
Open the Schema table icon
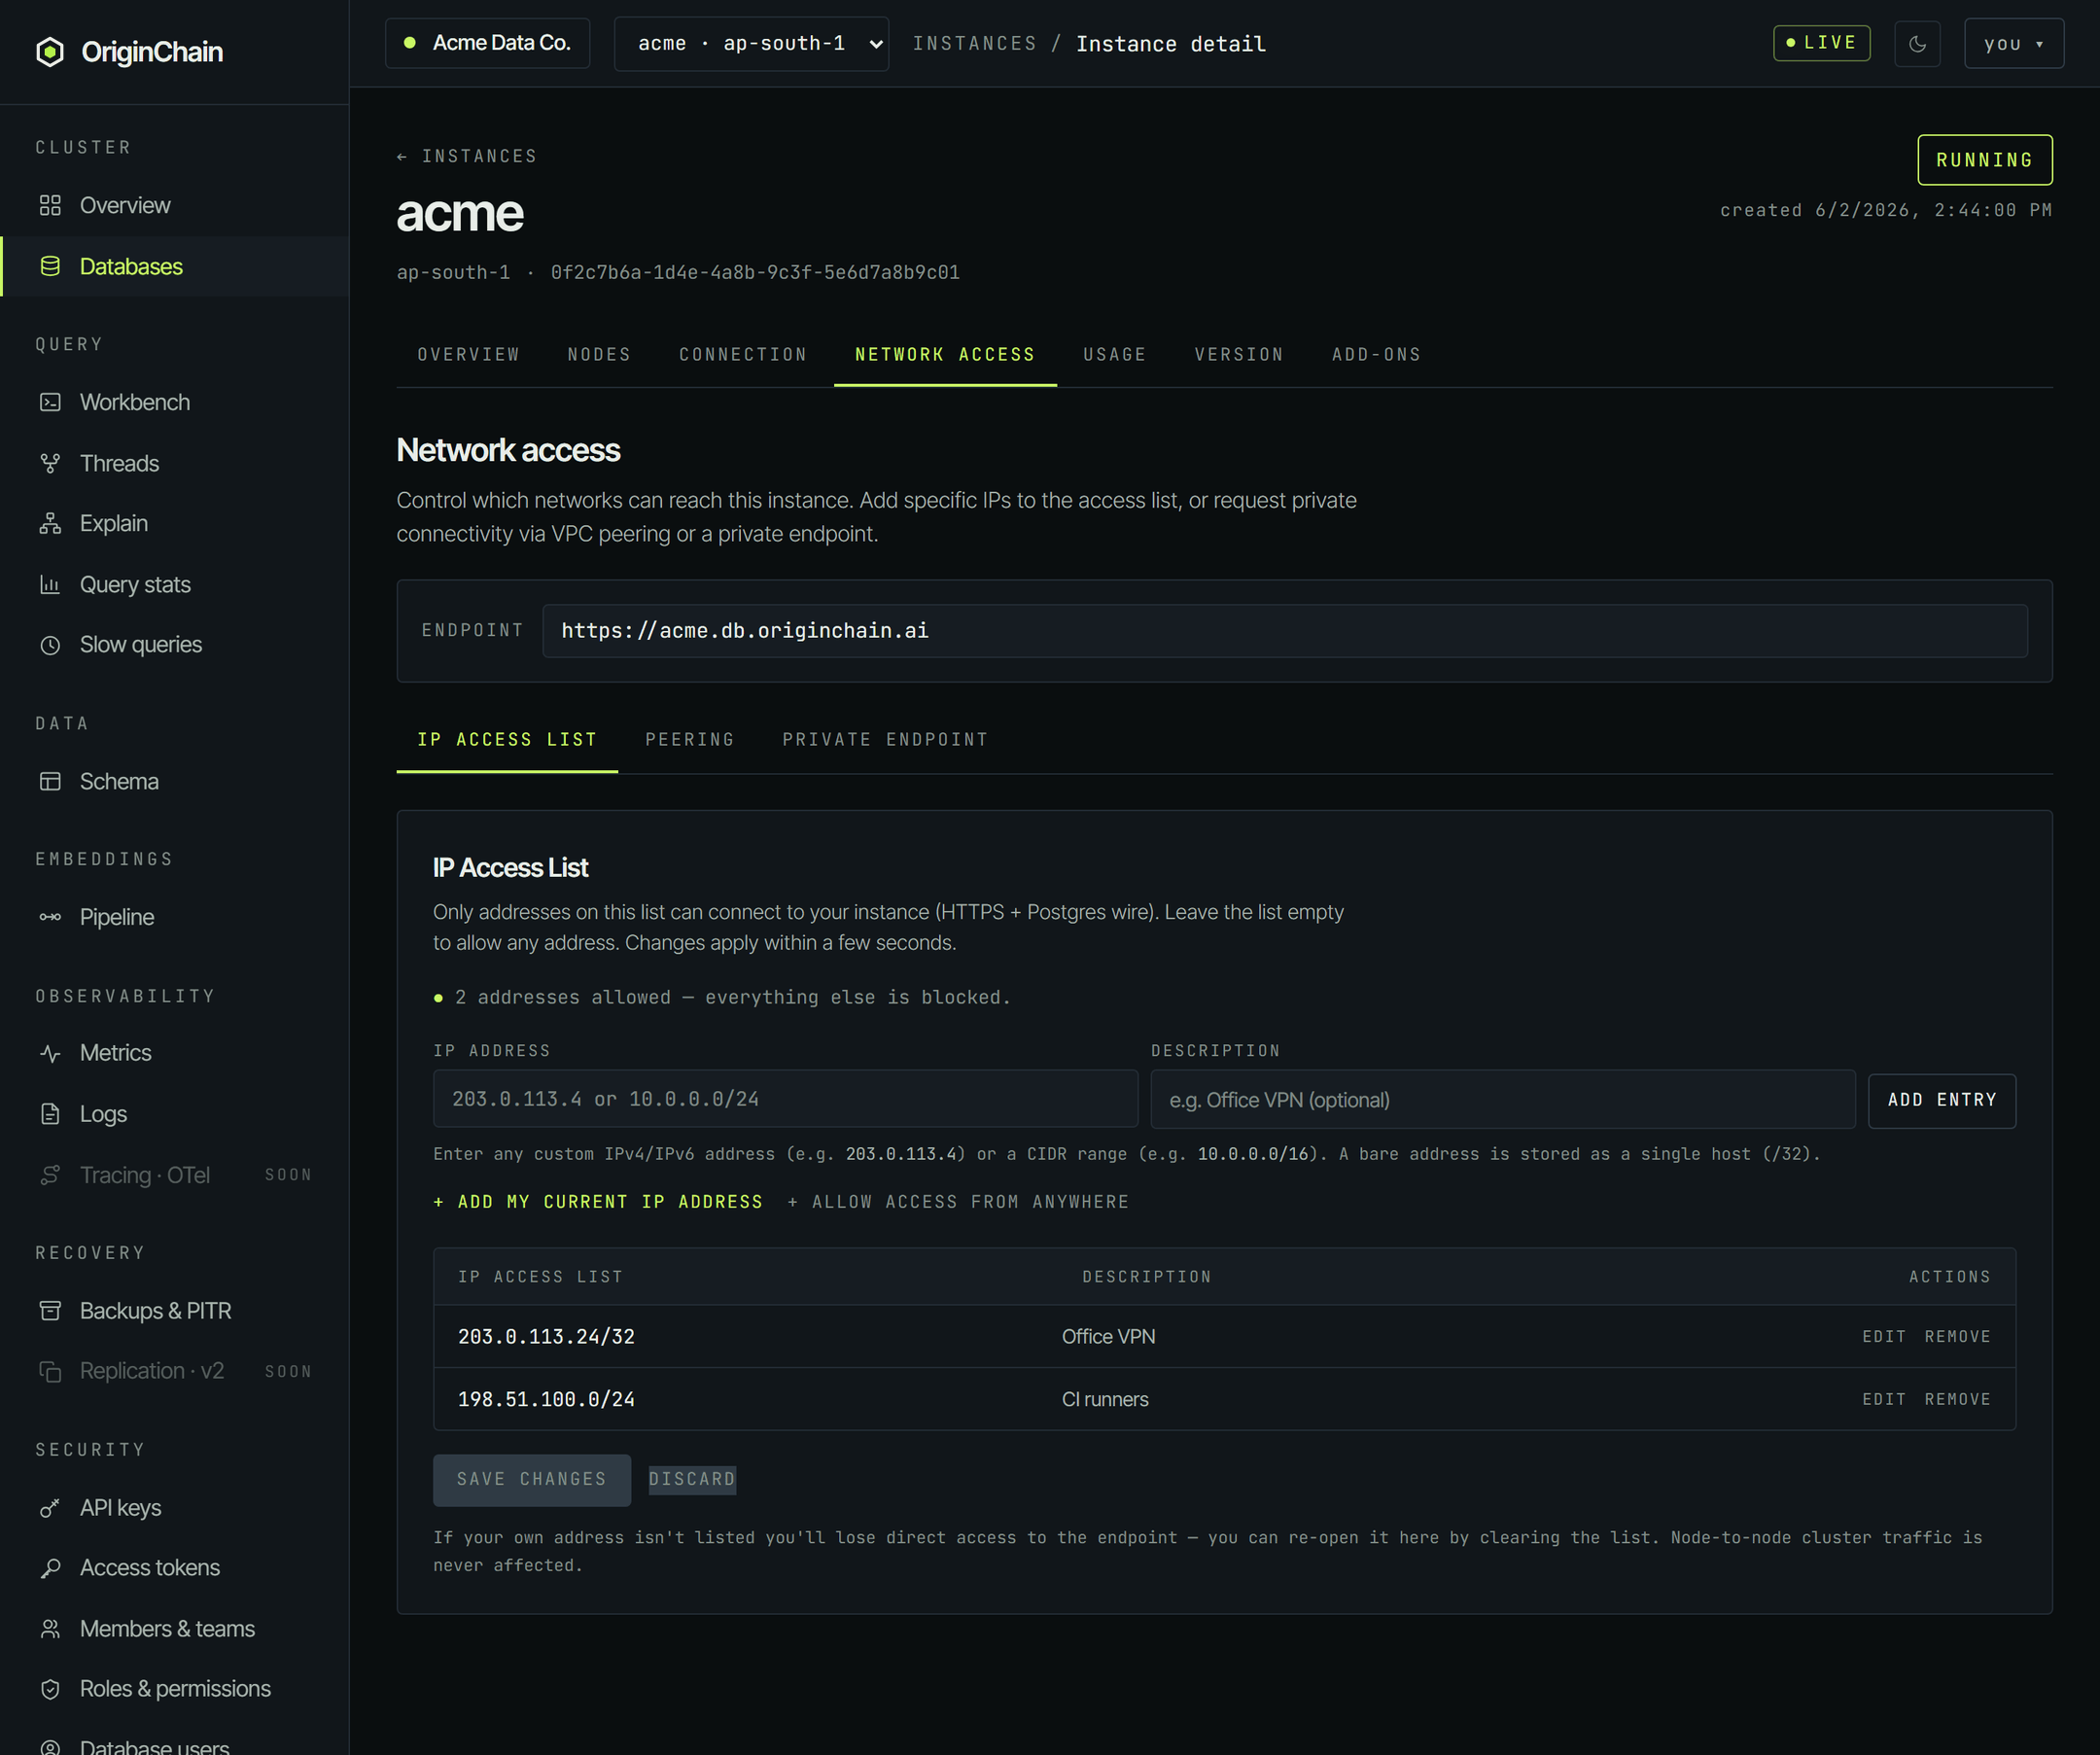(x=50, y=781)
